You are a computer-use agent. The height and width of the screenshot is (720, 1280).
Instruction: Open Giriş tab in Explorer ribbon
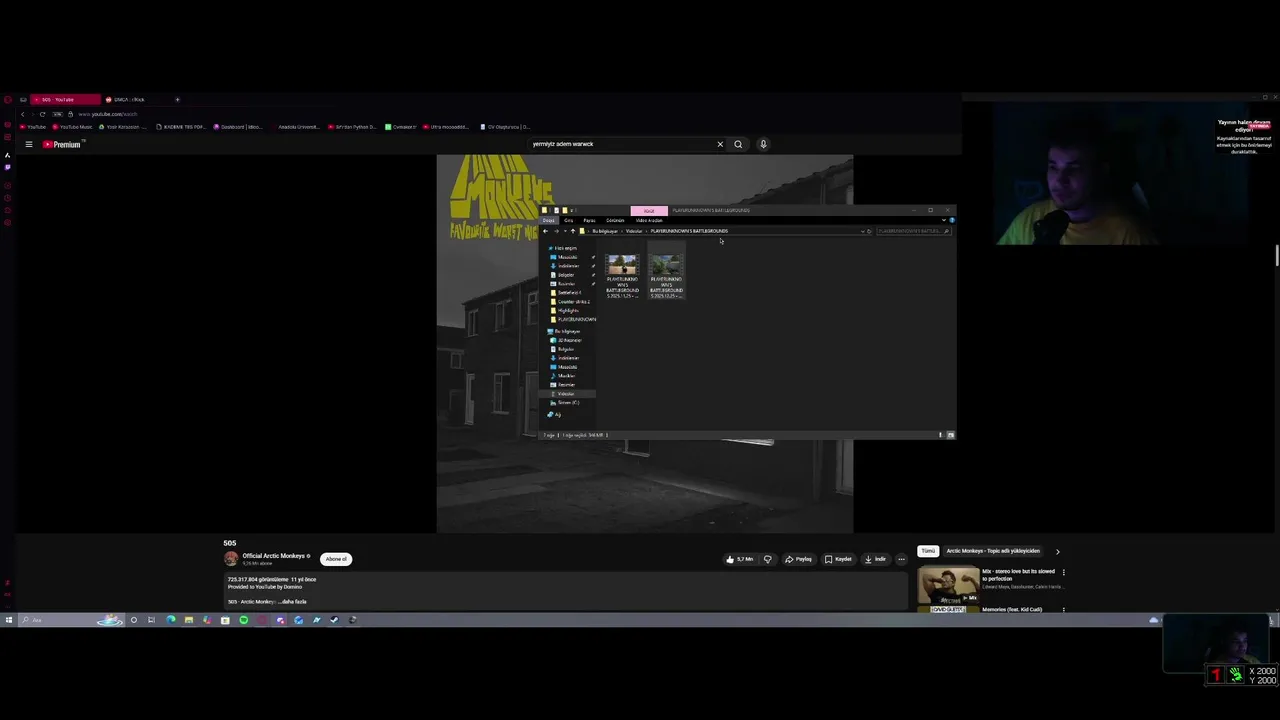(x=568, y=220)
